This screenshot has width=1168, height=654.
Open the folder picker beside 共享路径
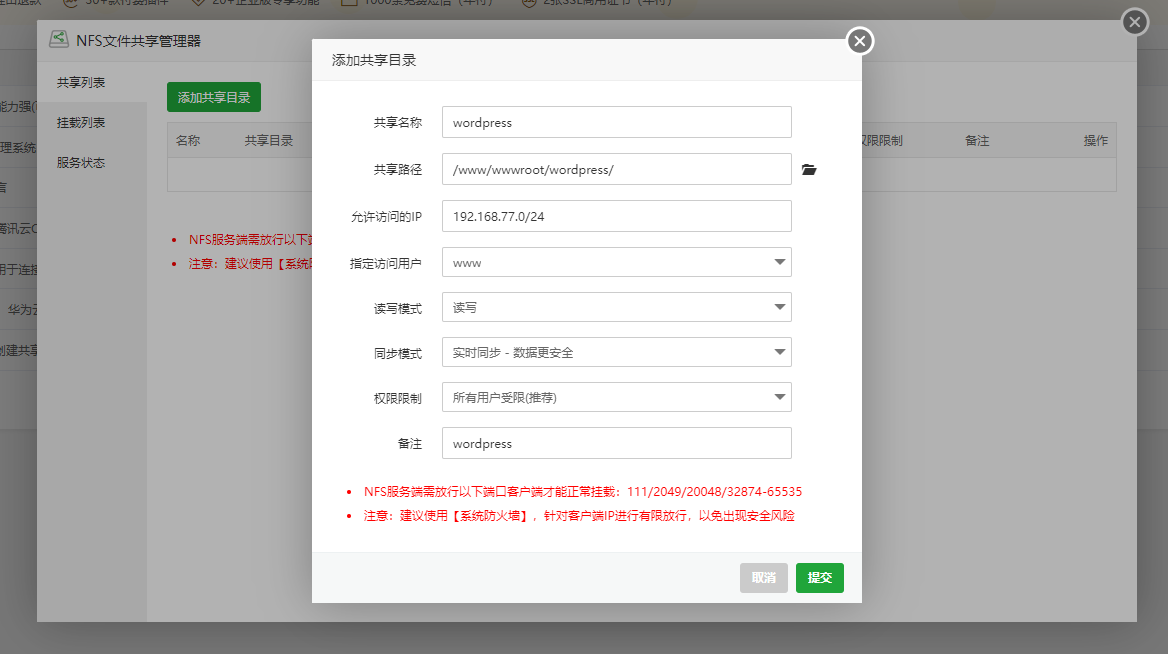click(809, 169)
